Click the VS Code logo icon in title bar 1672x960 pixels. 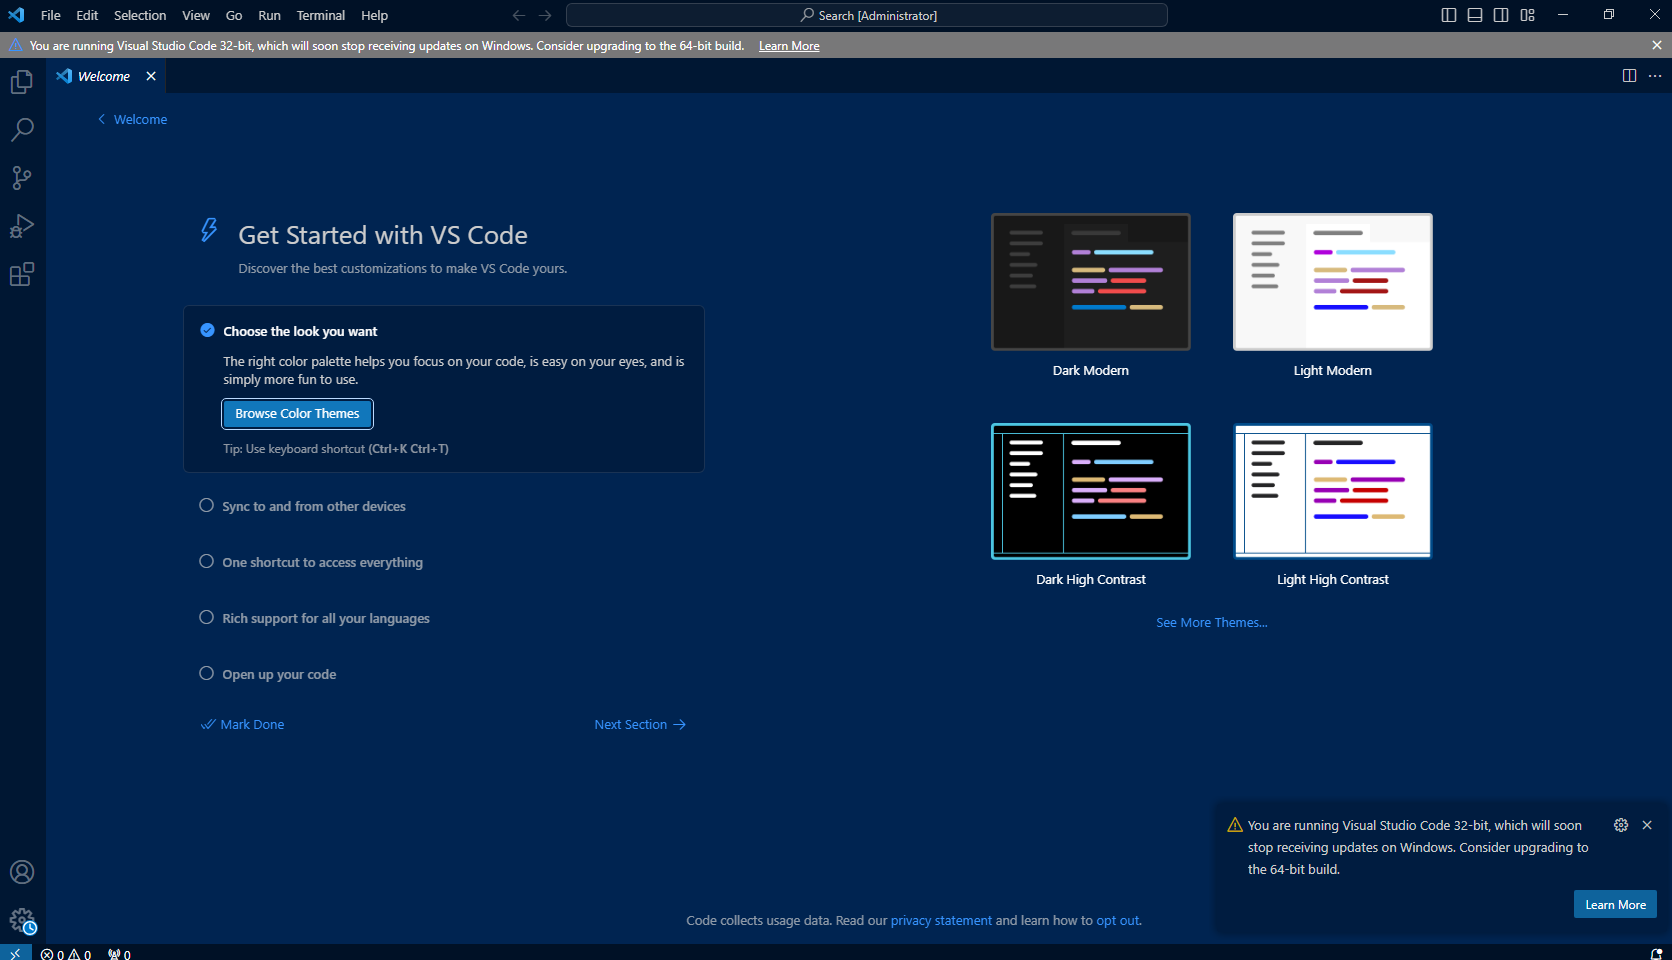tap(16, 15)
